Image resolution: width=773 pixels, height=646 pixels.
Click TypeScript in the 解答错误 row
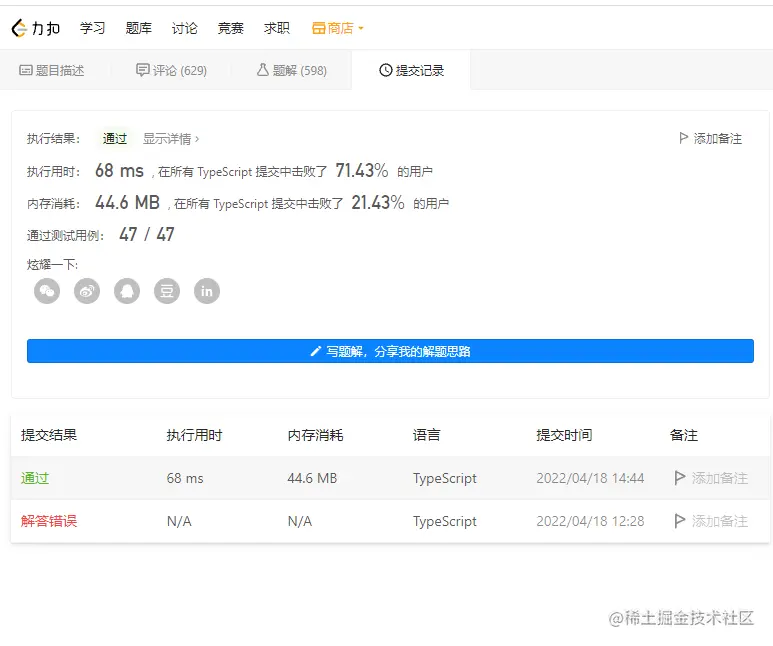coord(445,521)
